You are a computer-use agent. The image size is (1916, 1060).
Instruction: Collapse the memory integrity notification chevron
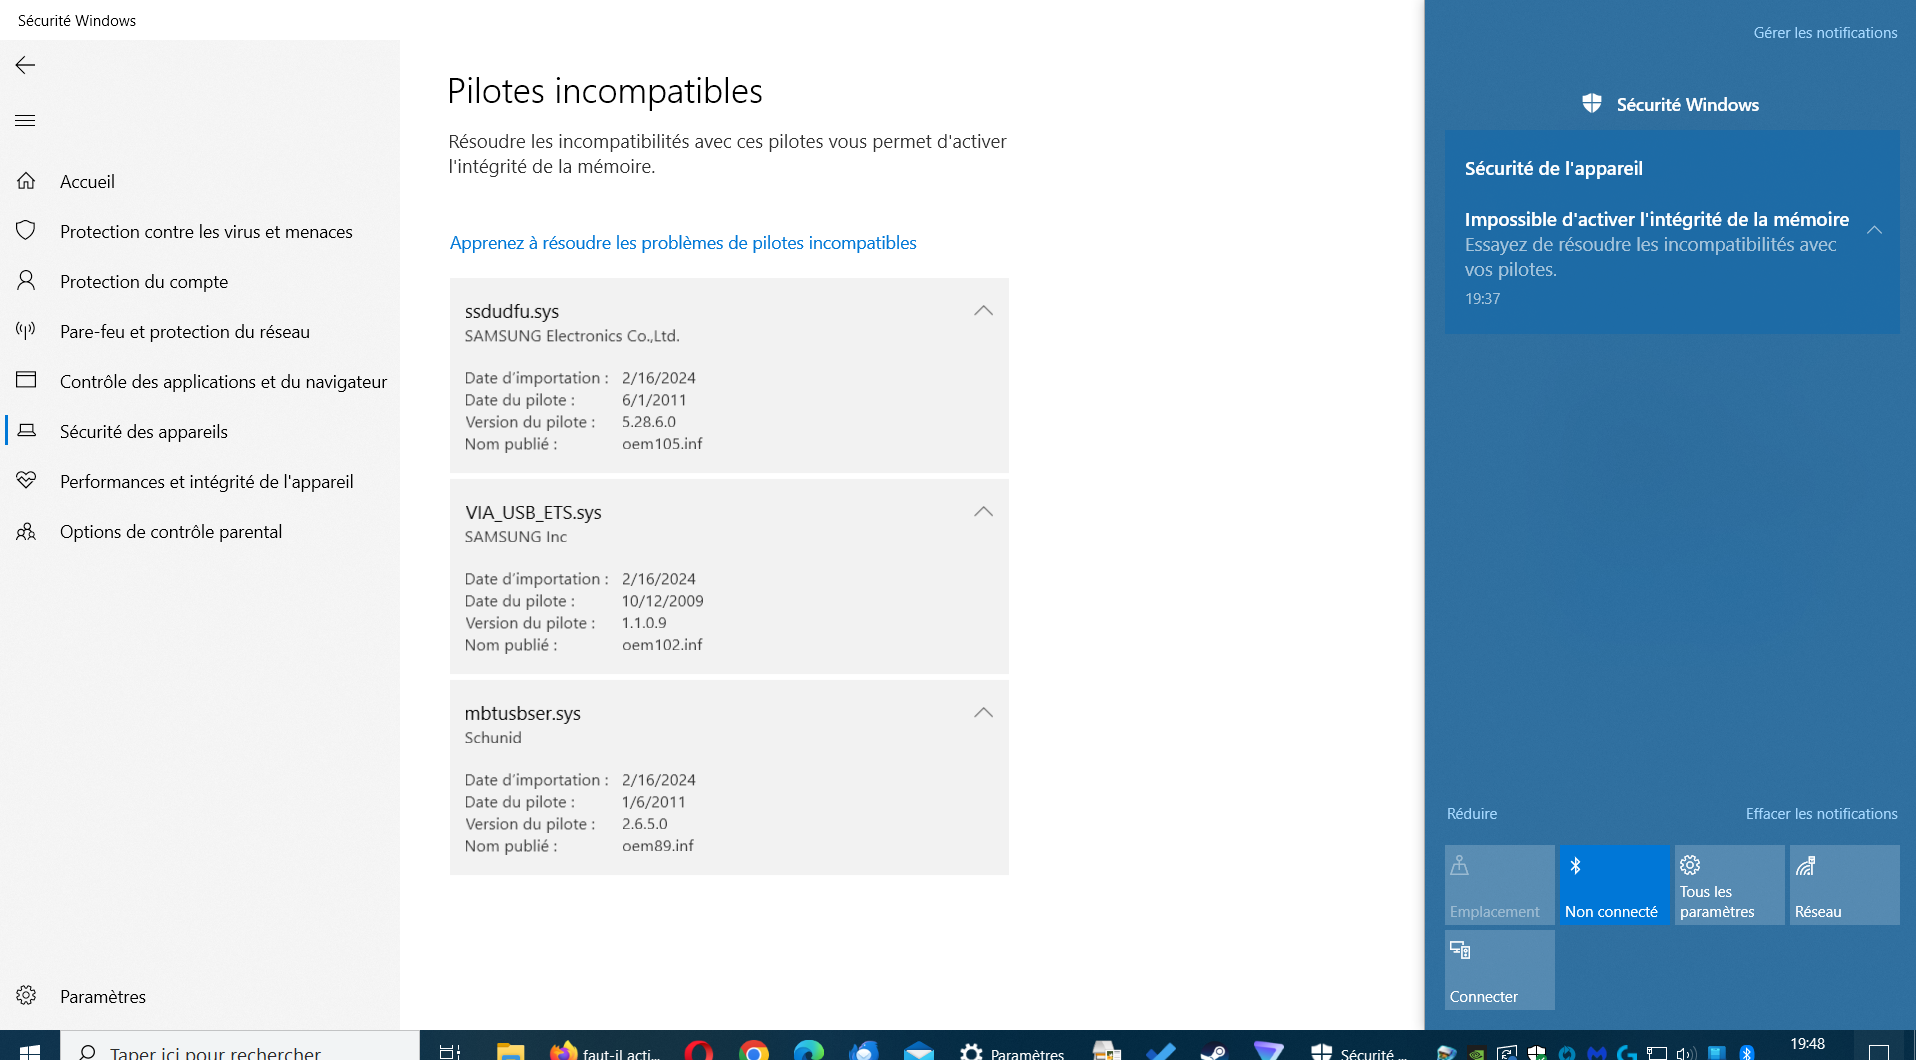point(1874,230)
